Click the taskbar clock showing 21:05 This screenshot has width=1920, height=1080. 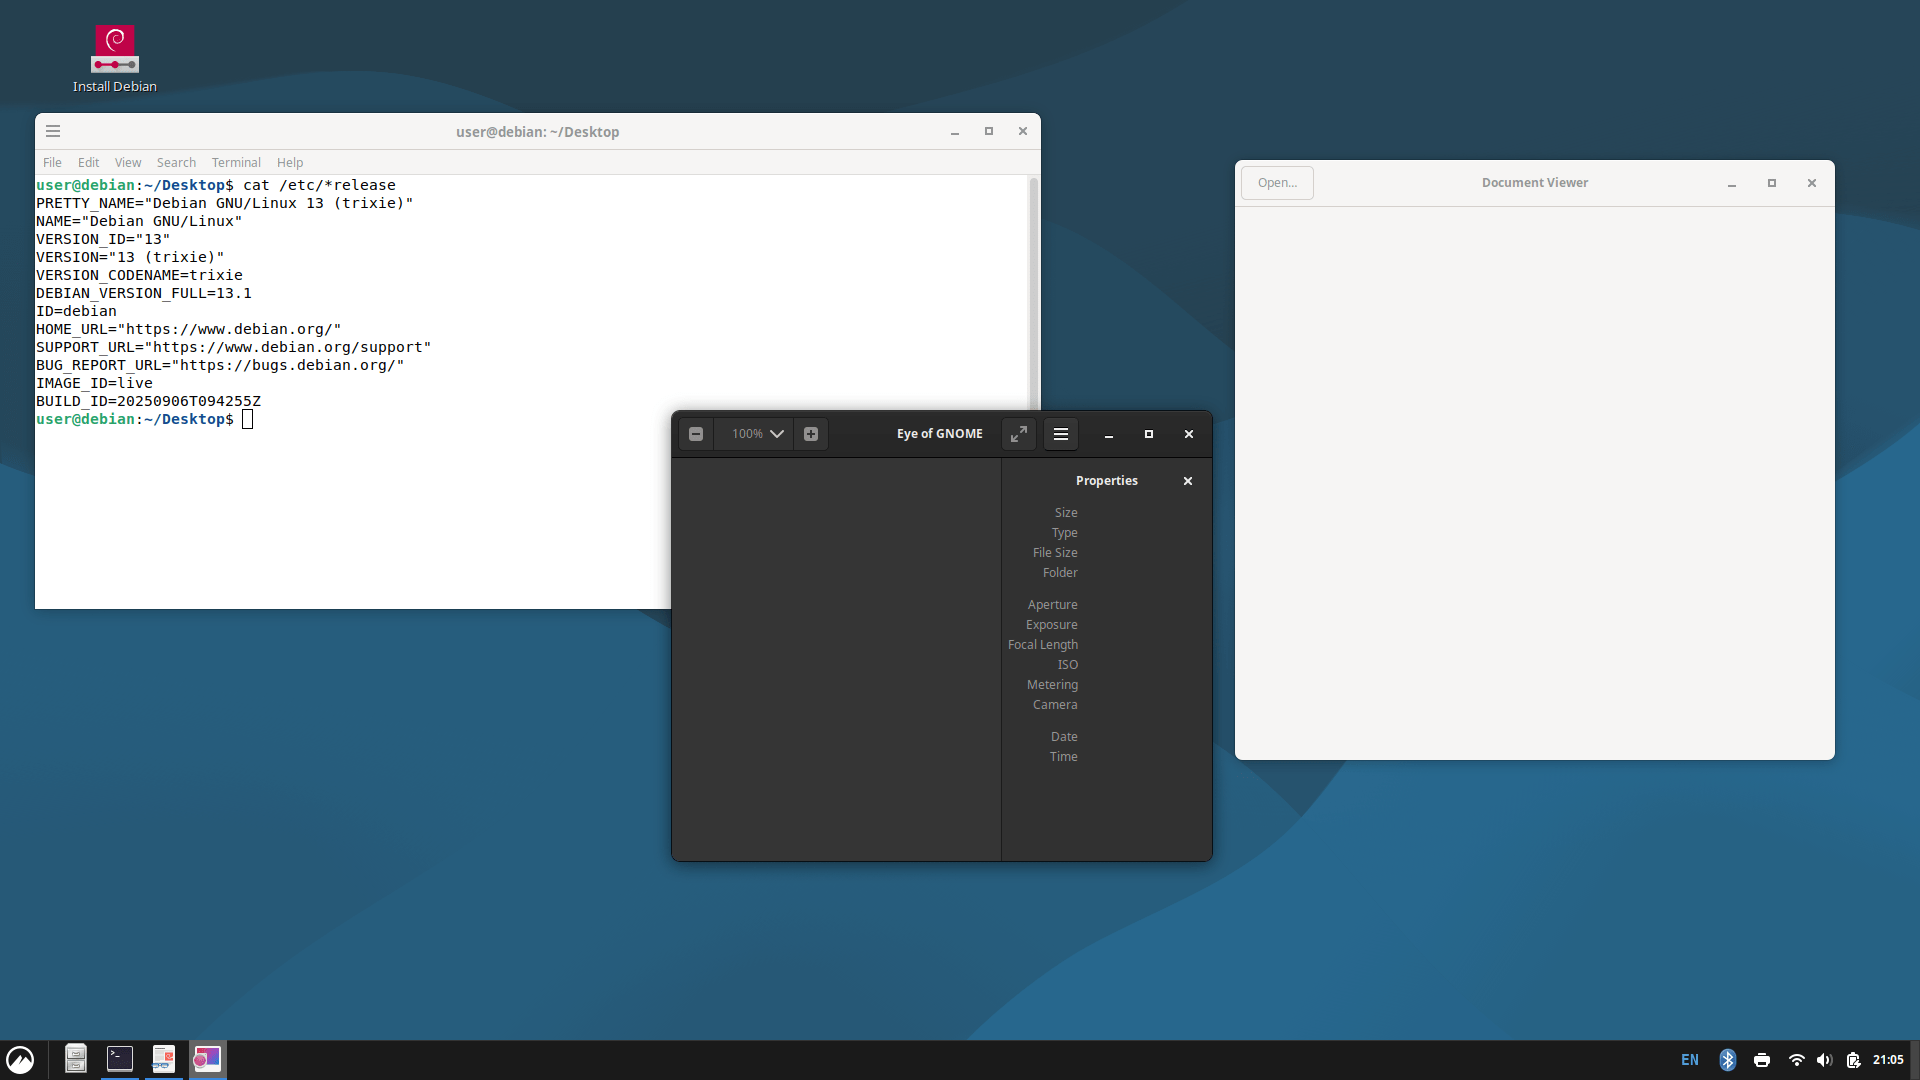pyautogui.click(x=1888, y=1060)
